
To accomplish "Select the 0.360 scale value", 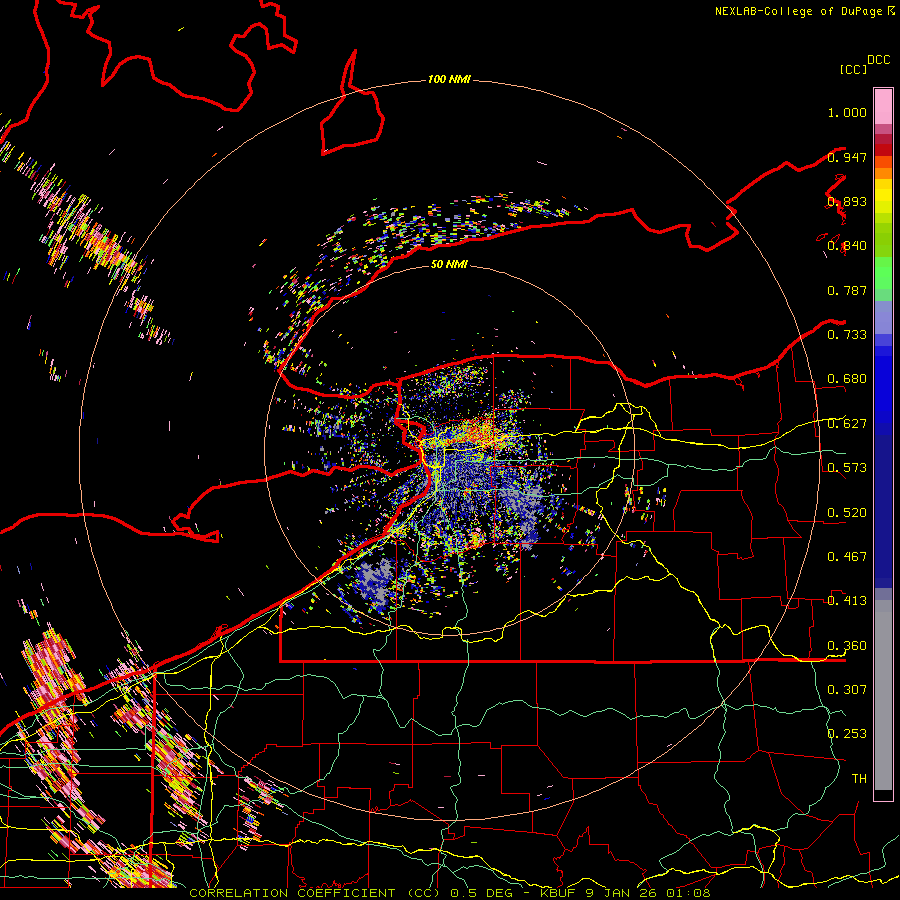I will click(847, 646).
